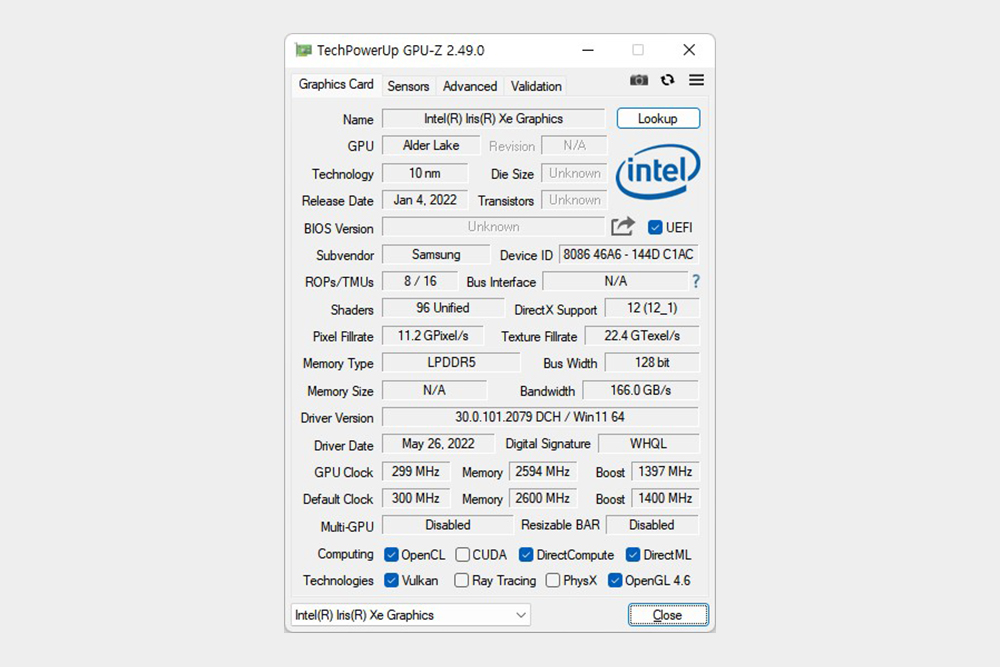Click the Revision field showing N/A
Viewport: 1000px width, 667px height.
tap(575, 145)
